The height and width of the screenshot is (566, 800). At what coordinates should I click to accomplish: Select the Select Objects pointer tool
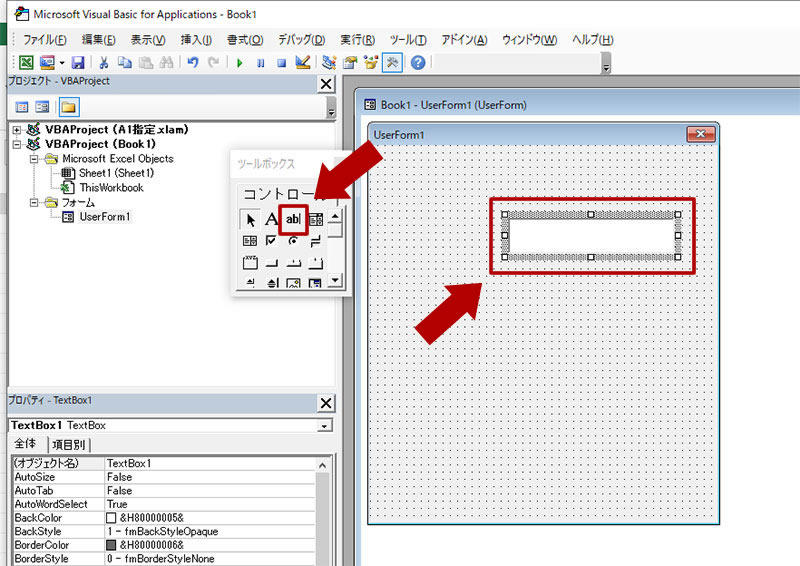tap(250, 220)
